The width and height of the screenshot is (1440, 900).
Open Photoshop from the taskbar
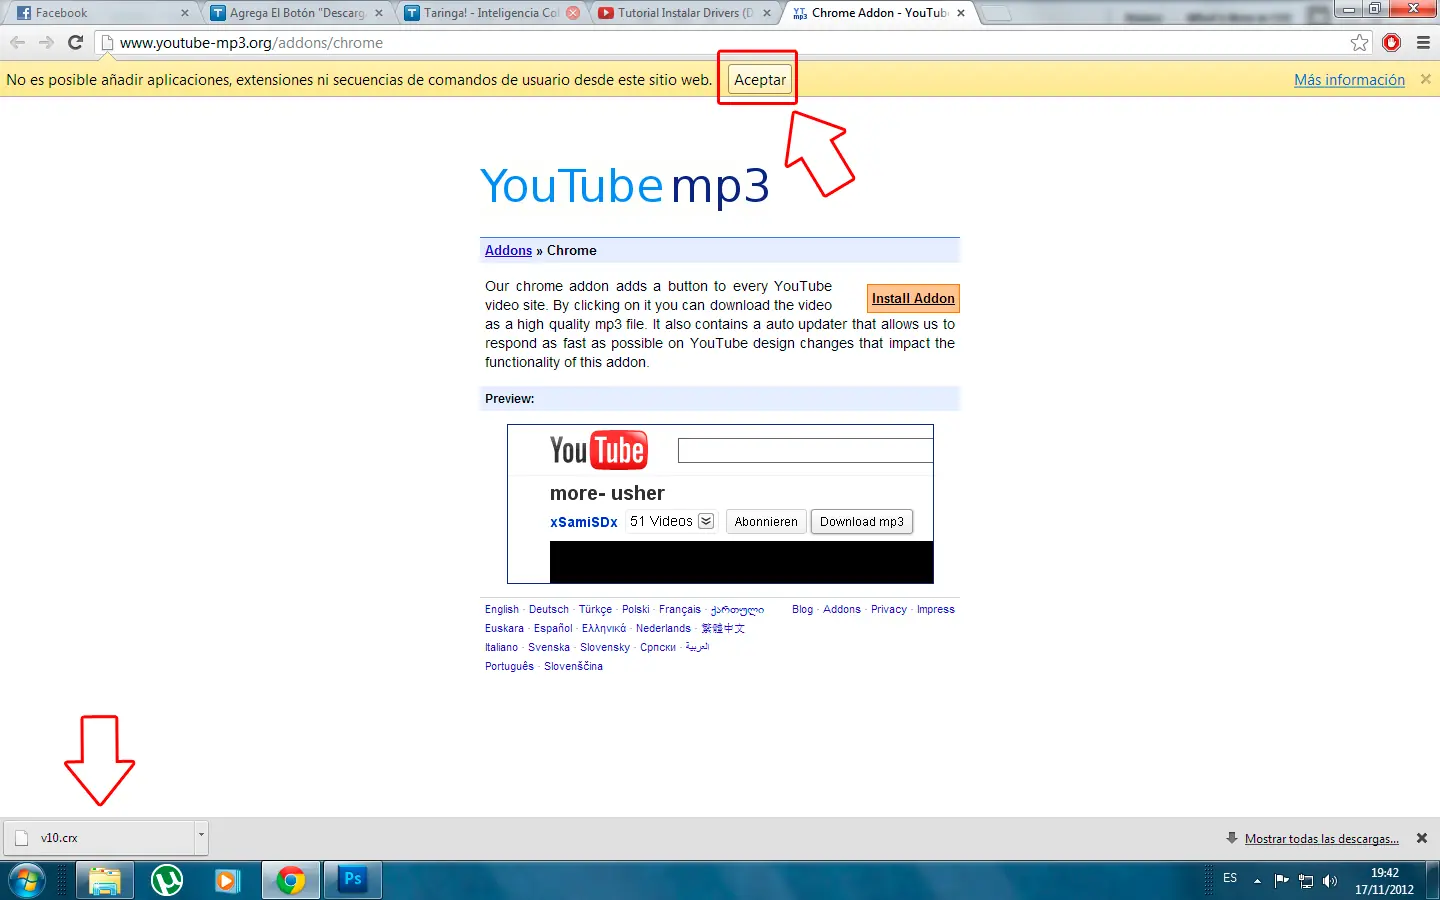pos(353,881)
